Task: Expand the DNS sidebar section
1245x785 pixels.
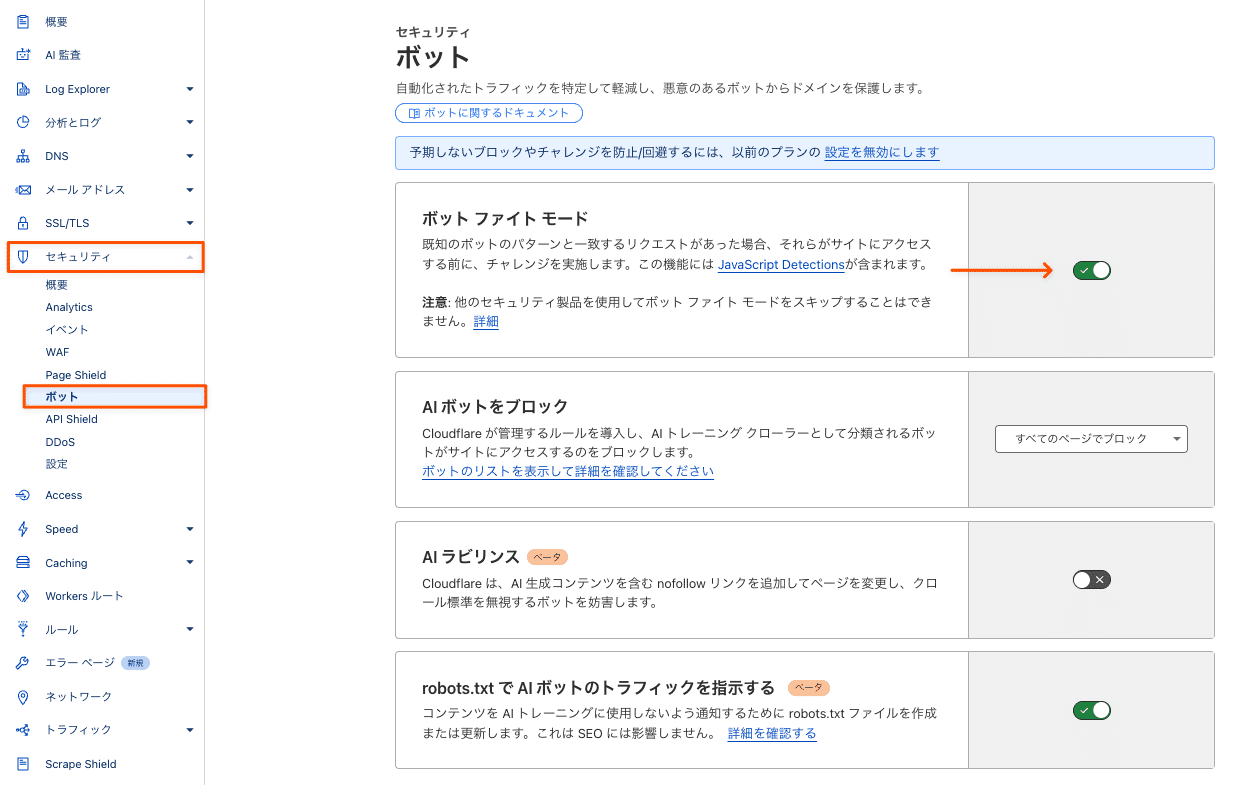Action: pos(190,155)
